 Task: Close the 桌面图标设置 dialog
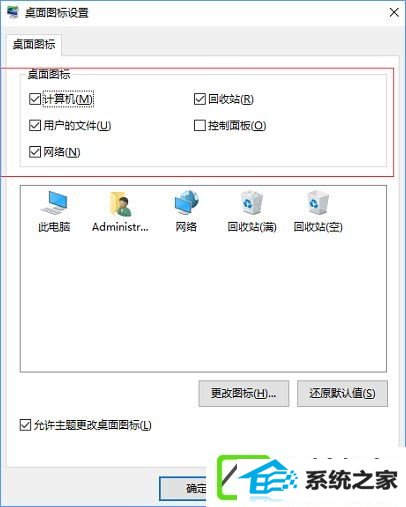(x=394, y=13)
